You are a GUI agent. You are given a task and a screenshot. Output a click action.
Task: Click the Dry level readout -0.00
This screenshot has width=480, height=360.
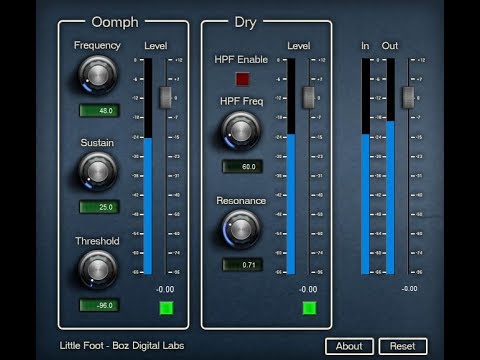coord(308,289)
